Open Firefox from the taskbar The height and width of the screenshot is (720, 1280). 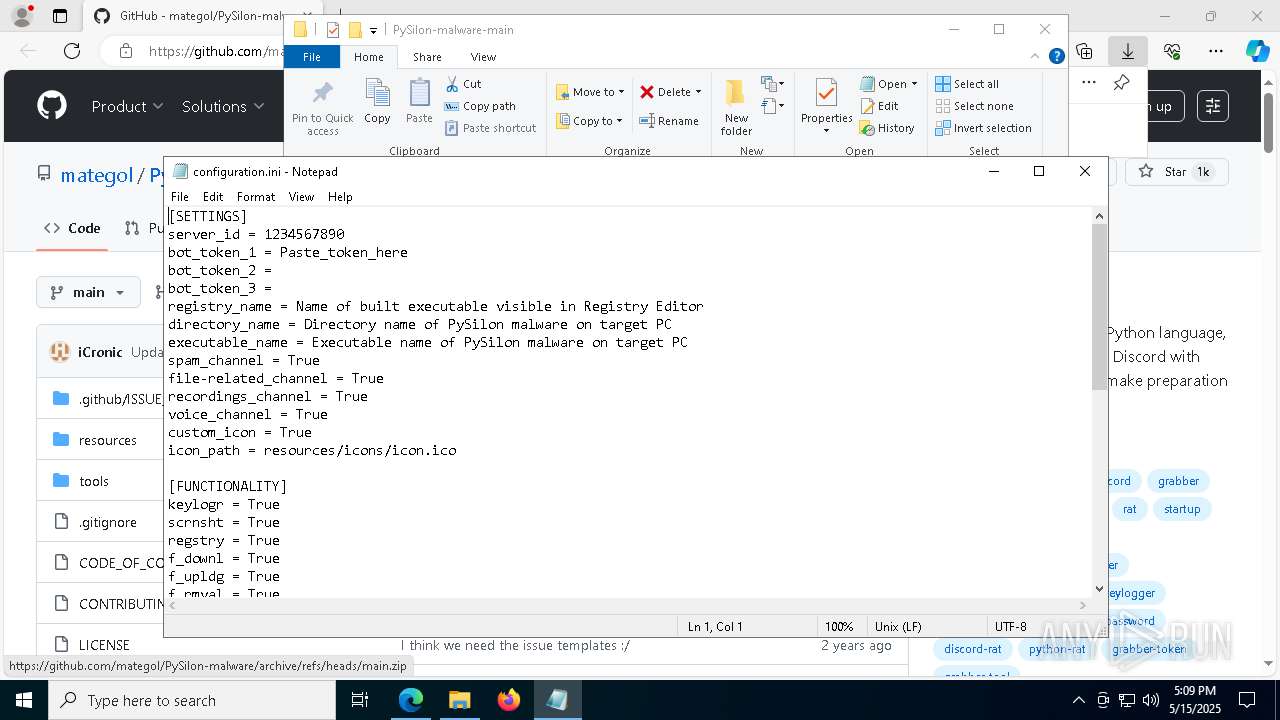(x=508, y=700)
